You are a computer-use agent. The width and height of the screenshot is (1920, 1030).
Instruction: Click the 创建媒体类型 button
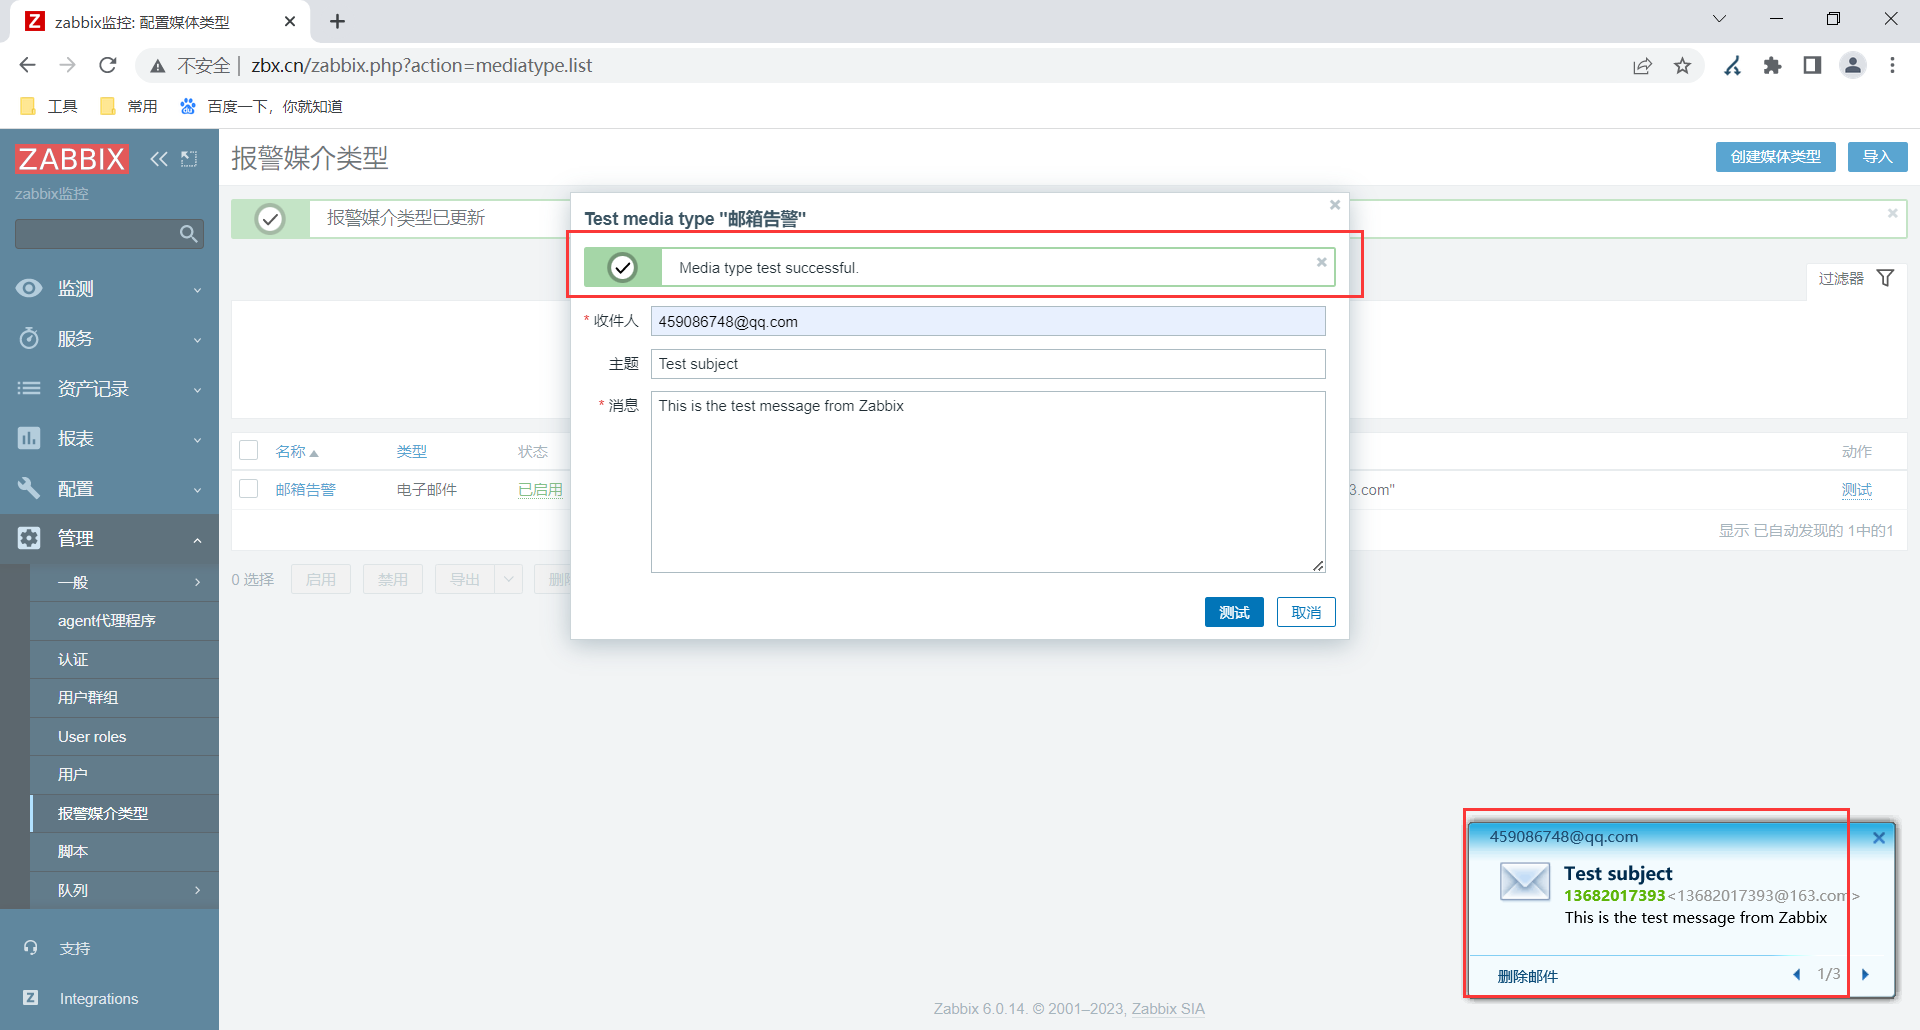[x=1776, y=157]
